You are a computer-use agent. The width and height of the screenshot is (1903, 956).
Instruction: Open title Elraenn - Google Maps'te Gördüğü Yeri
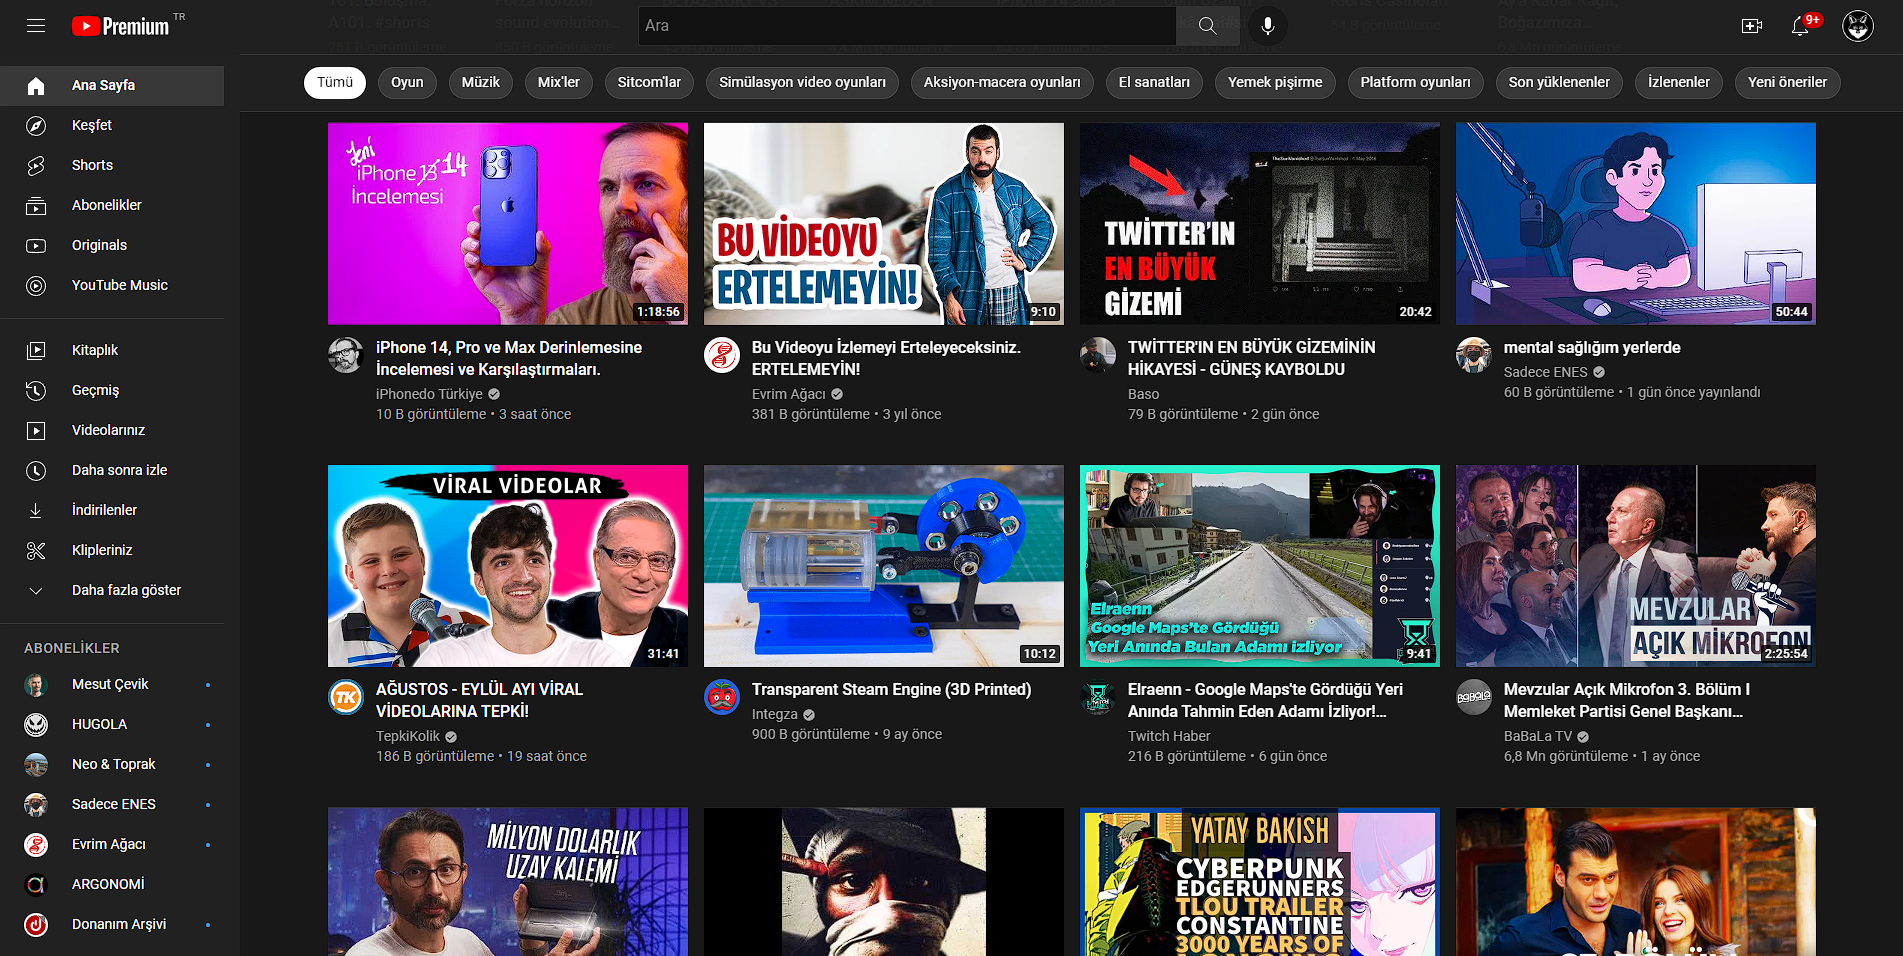tap(1265, 700)
